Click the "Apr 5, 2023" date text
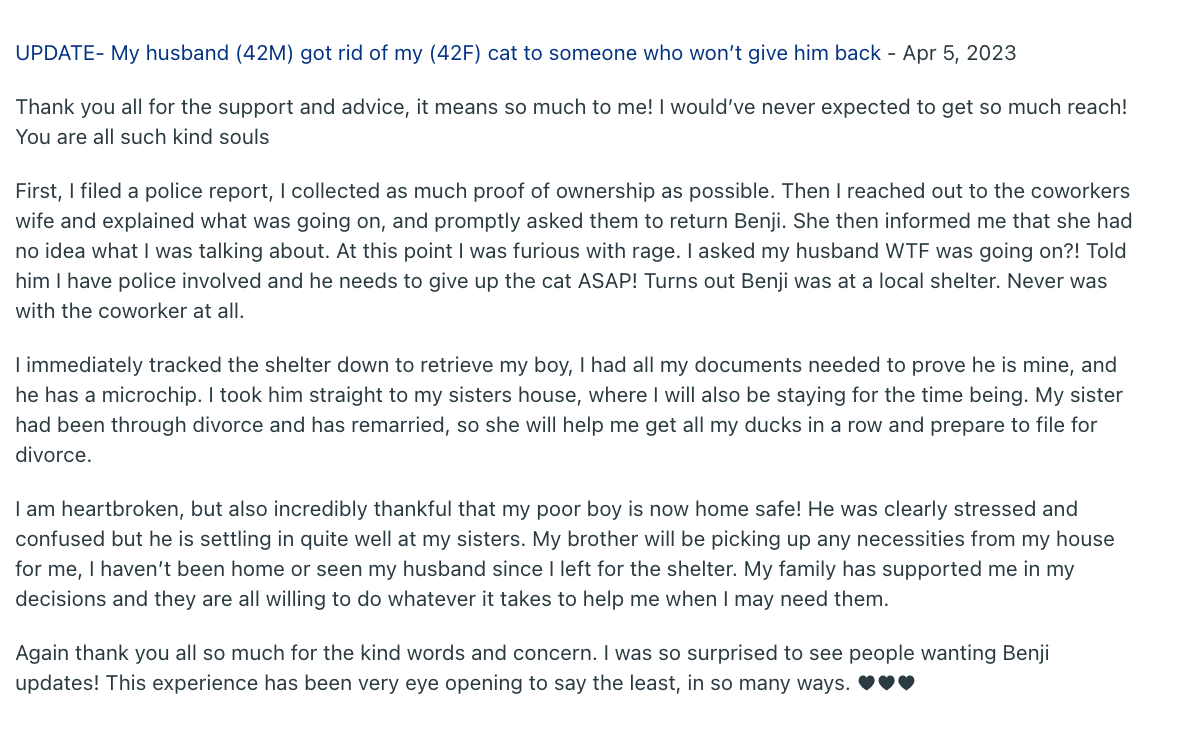 [x=959, y=53]
